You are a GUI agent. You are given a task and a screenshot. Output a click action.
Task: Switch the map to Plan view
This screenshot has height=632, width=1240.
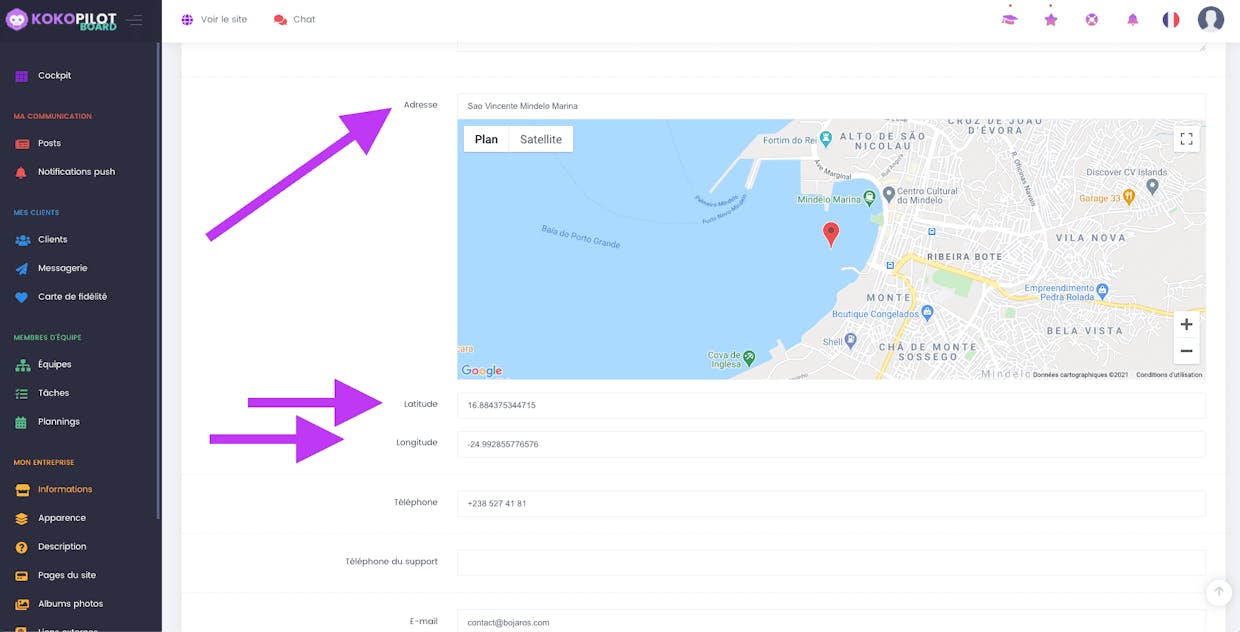click(x=486, y=139)
